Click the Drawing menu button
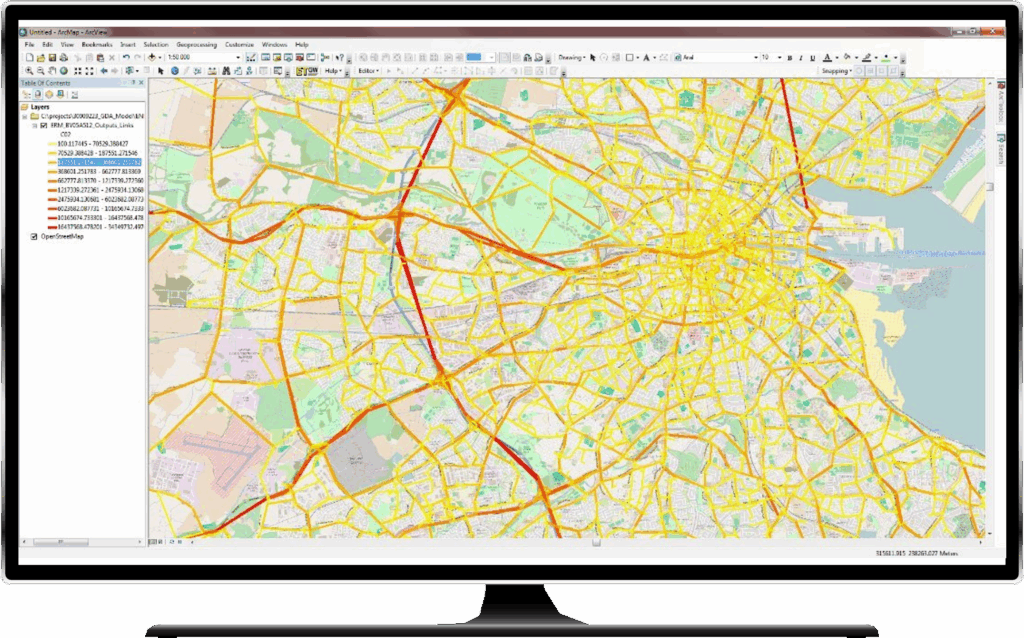The height and width of the screenshot is (638, 1024). pos(571,58)
